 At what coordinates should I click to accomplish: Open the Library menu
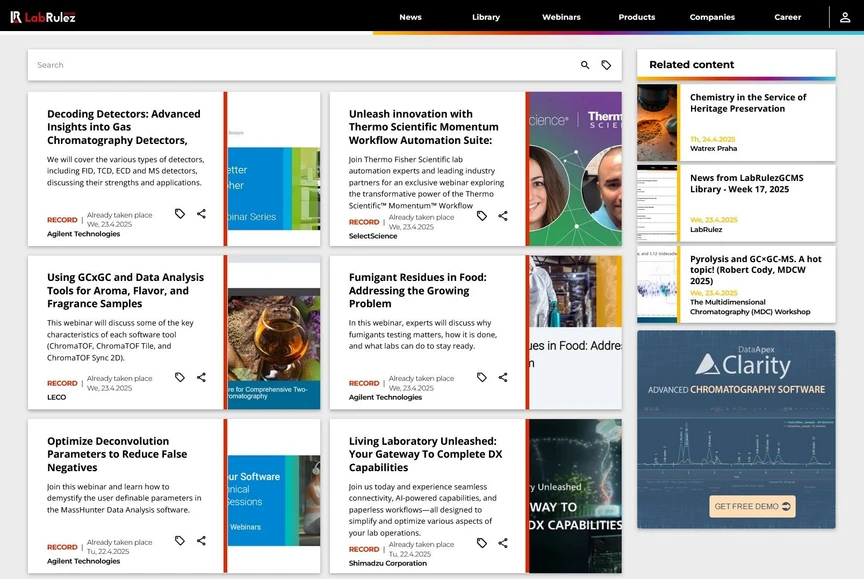pos(486,17)
